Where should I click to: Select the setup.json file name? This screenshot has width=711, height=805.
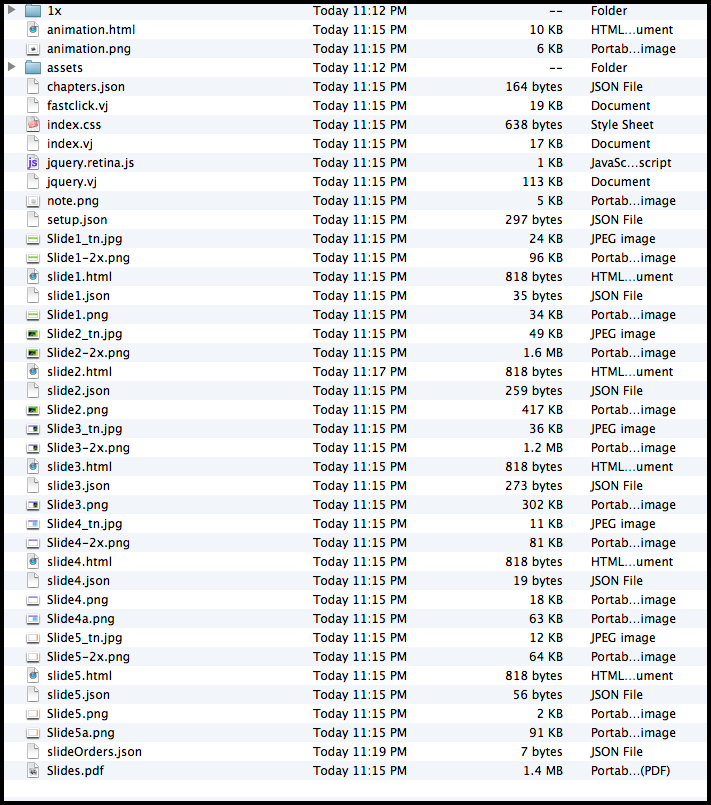pyautogui.click(x=77, y=219)
